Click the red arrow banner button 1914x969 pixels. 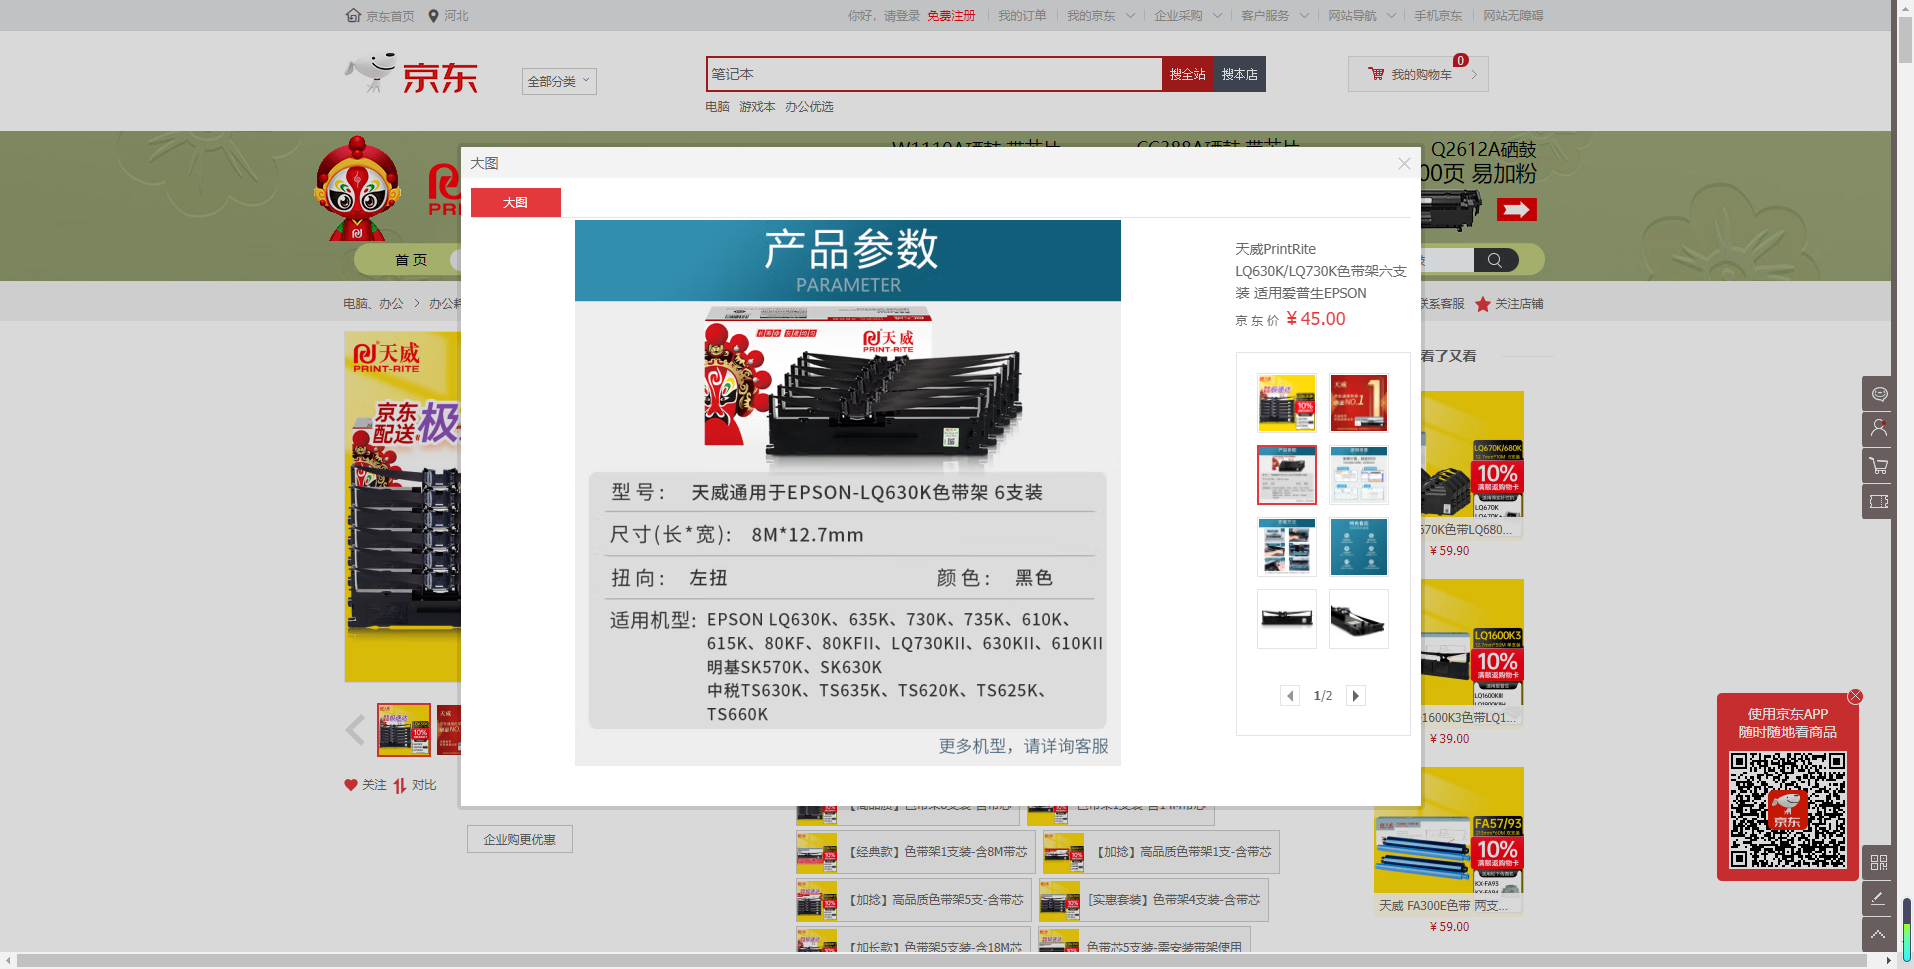coord(1516,209)
